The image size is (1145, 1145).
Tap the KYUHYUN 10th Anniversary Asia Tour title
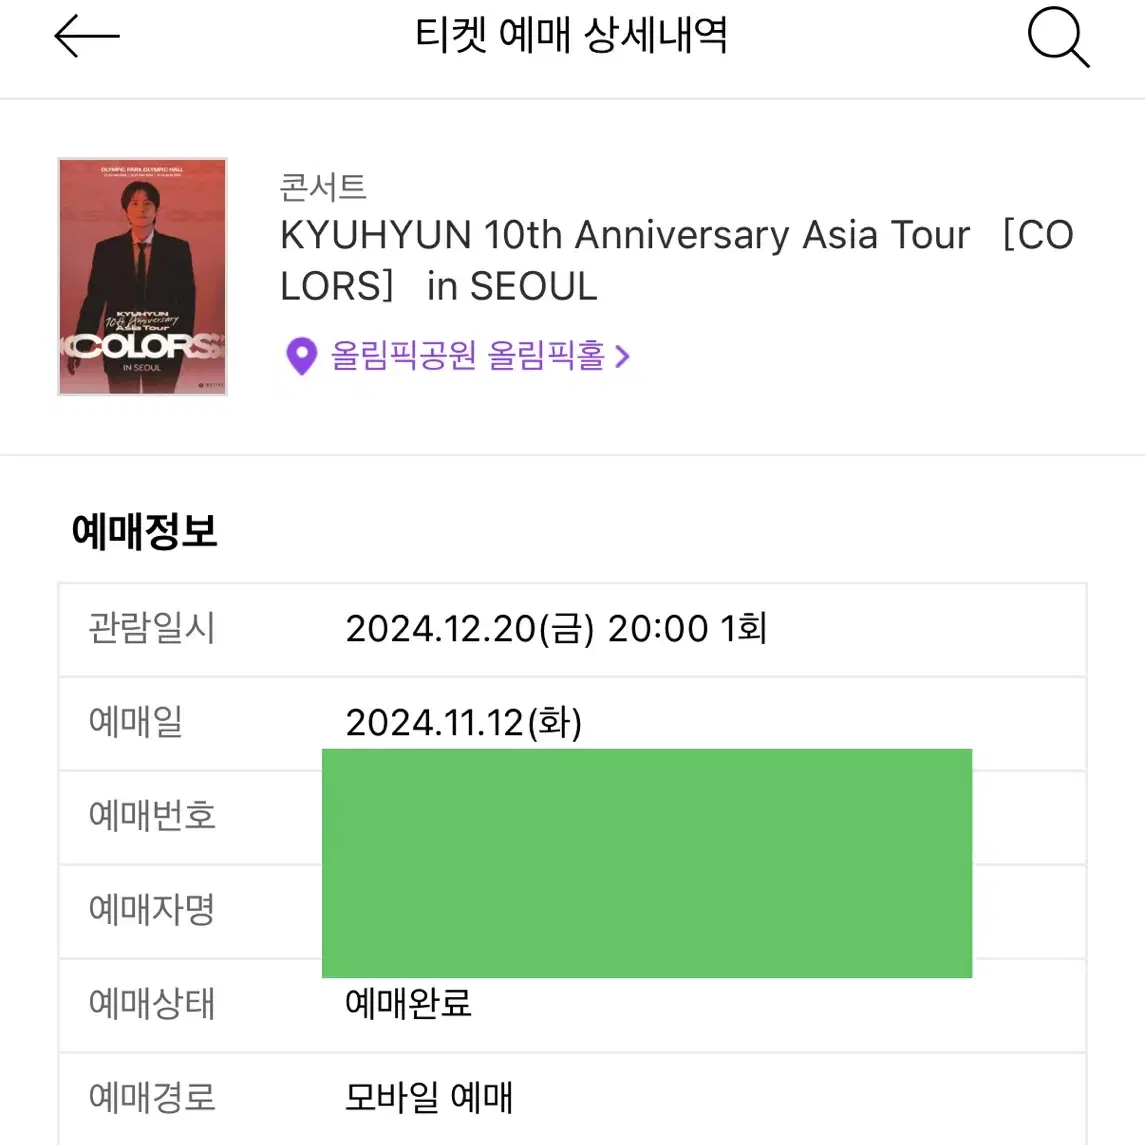(676, 260)
